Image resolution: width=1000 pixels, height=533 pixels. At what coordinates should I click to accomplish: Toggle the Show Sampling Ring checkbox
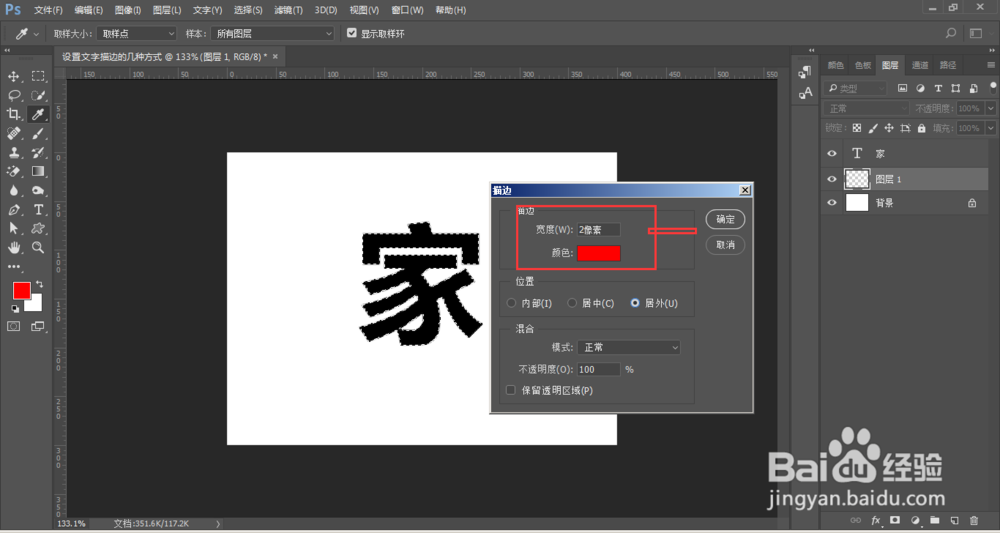351,33
